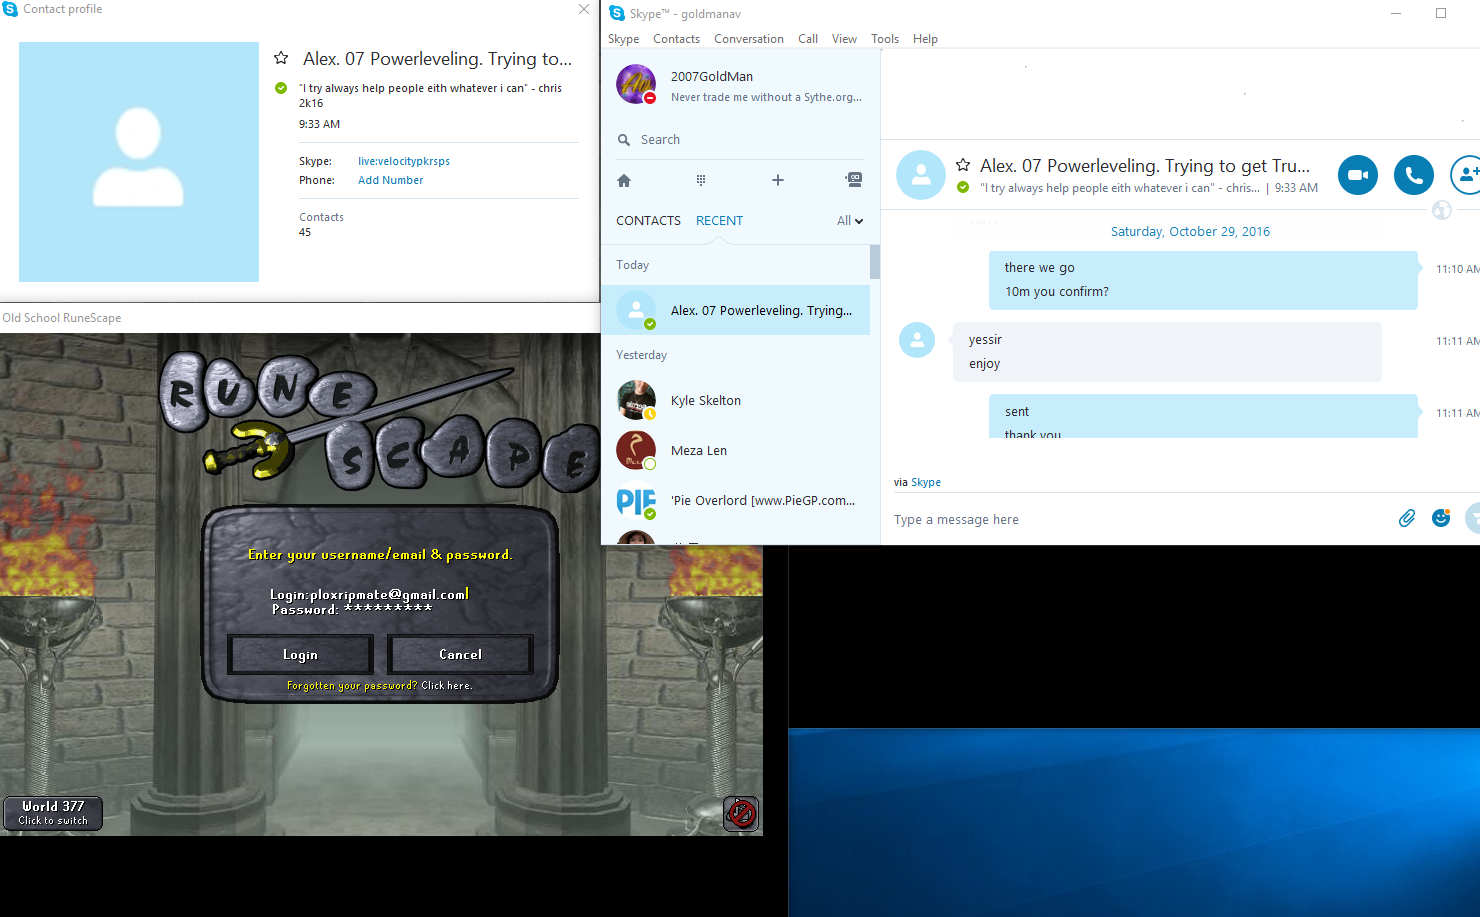Click the magnifier icon beside Search
Image resolution: width=1480 pixels, height=917 pixels.
point(624,140)
